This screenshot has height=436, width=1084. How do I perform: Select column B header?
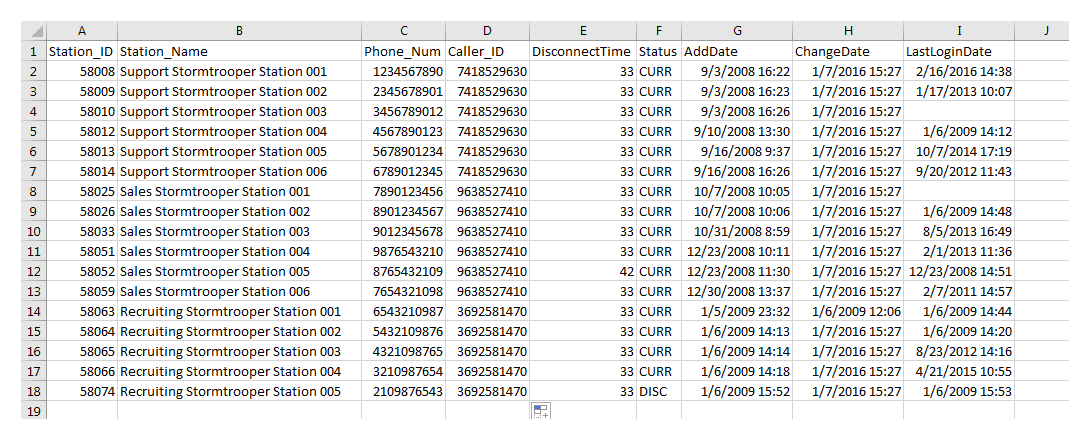tap(239, 31)
